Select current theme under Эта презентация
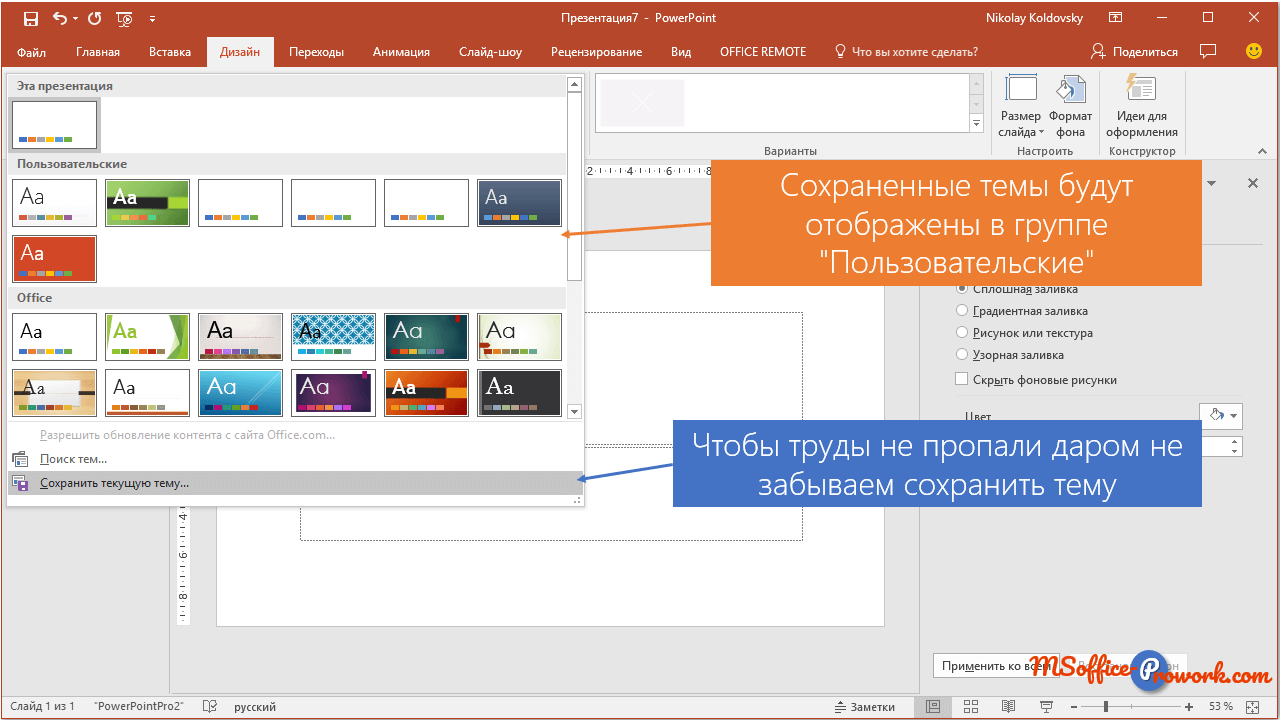This screenshot has height=722, width=1281. 55,125
